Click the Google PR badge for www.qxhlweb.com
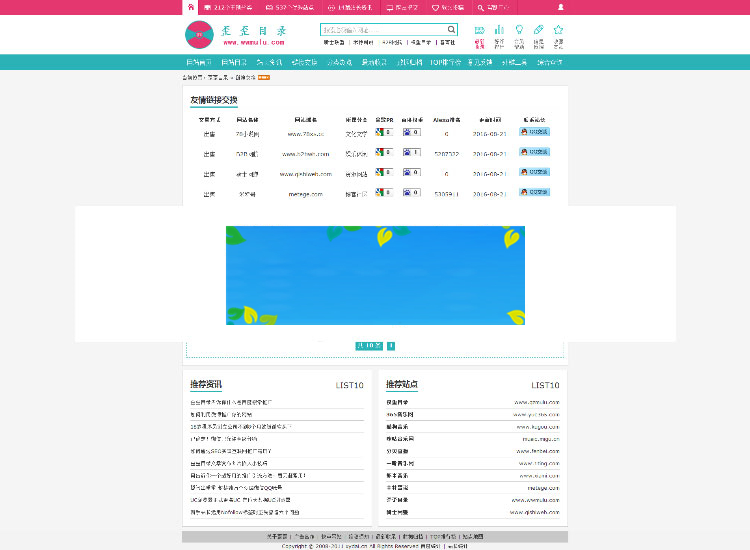The width and height of the screenshot is (750, 550). click(382, 172)
